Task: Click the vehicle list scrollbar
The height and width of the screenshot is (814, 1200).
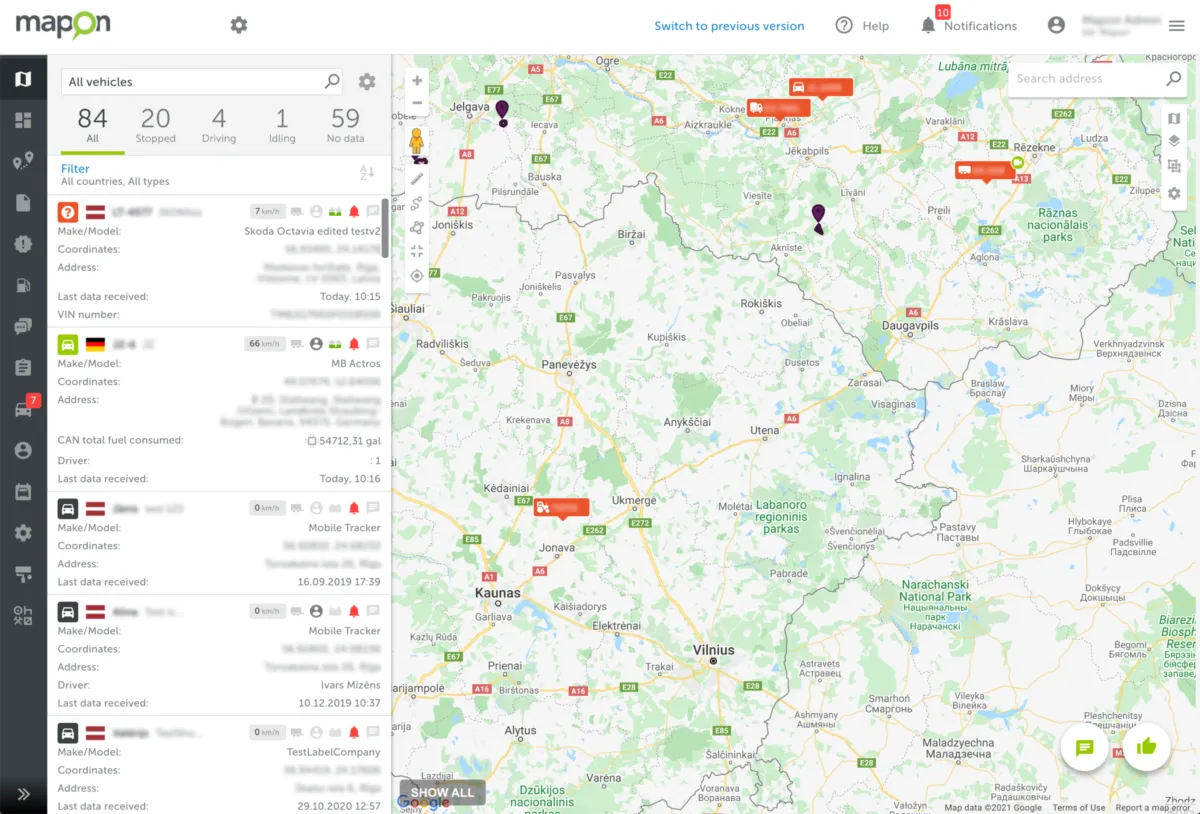Action: click(385, 228)
